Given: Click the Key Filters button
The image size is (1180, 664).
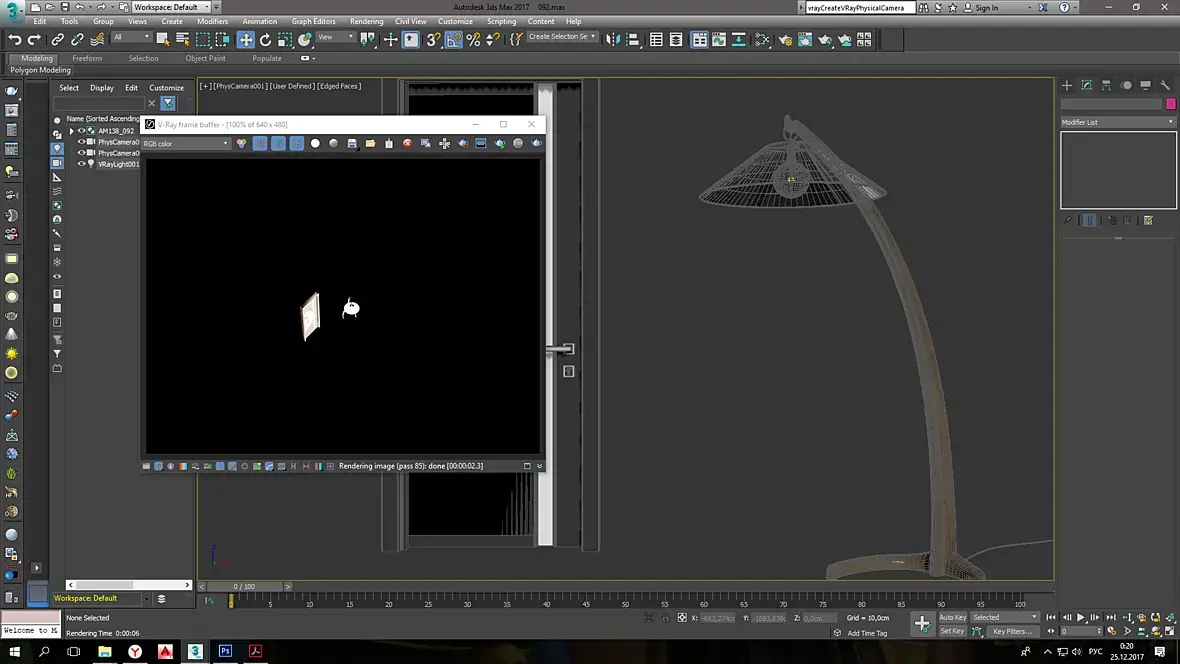Looking at the screenshot, I should point(1012,631).
